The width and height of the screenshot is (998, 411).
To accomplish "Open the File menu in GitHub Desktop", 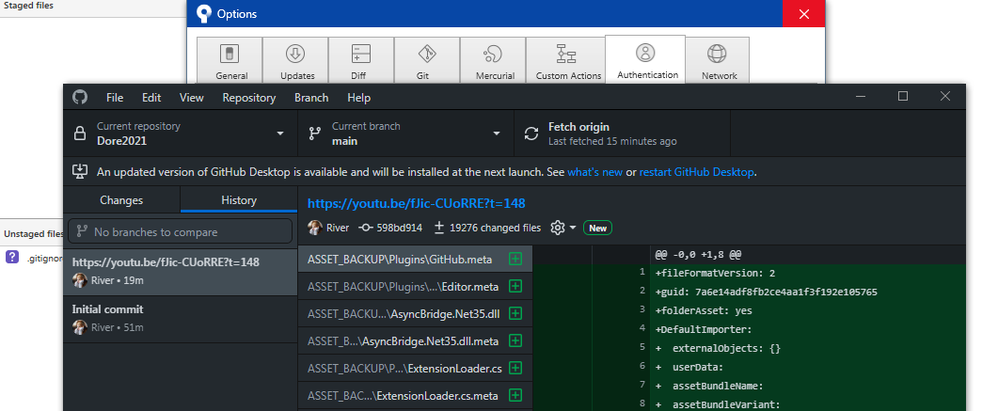I will (115, 97).
